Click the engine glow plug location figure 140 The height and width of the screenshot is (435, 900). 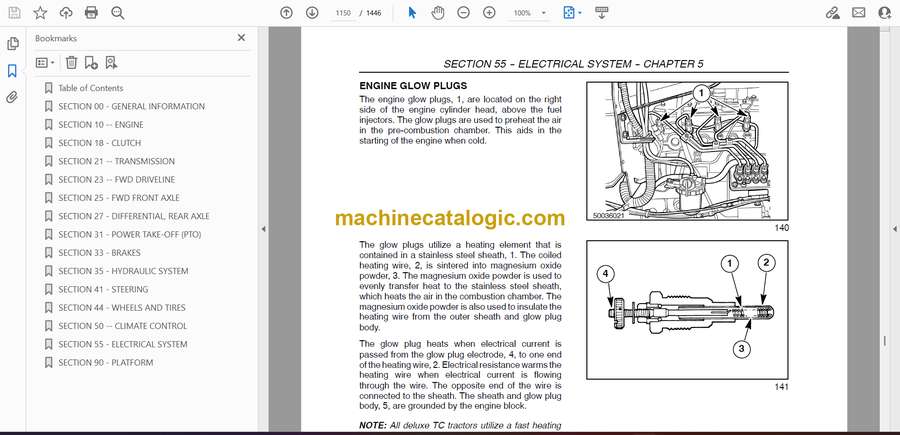(687, 152)
